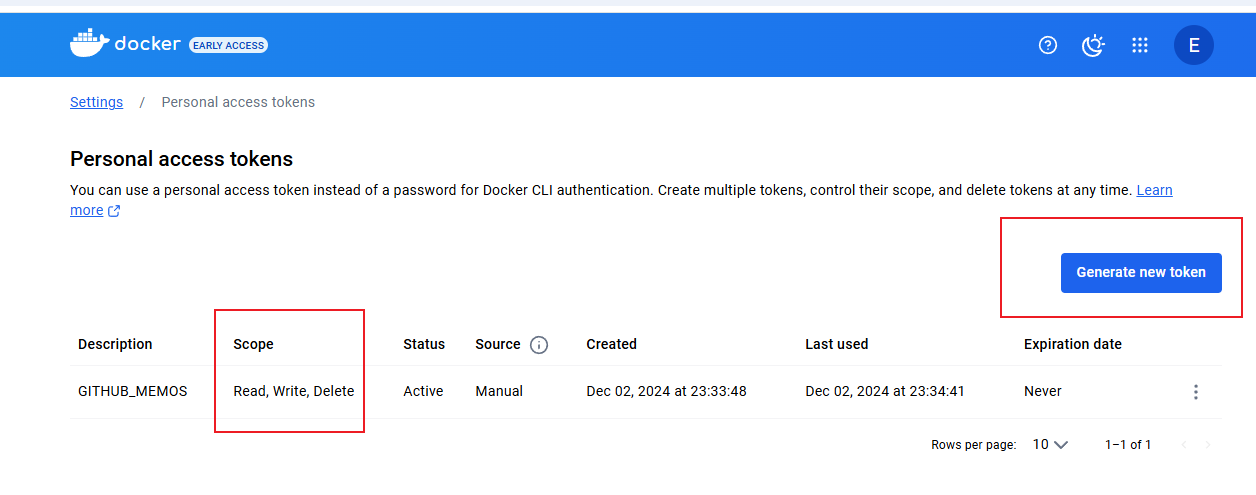Open the apps grid launcher
The width and height of the screenshot is (1256, 495).
coord(1139,45)
